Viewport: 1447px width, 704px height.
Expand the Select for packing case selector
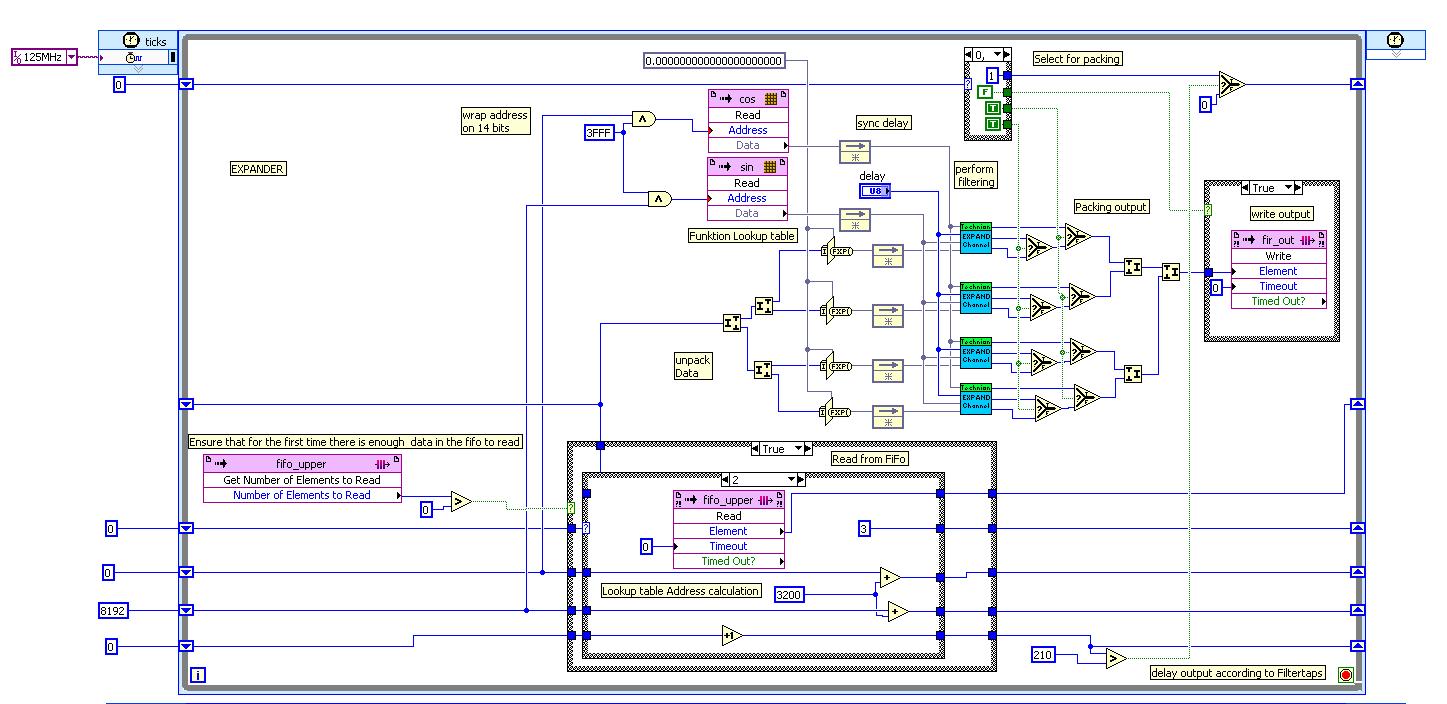(x=988, y=54)
